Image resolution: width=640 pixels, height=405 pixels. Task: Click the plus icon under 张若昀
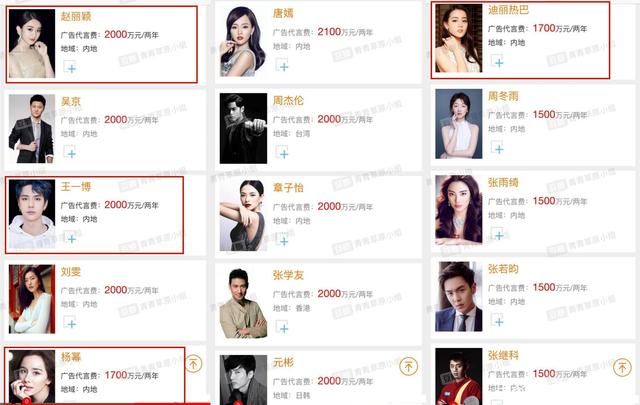[497, 320]
